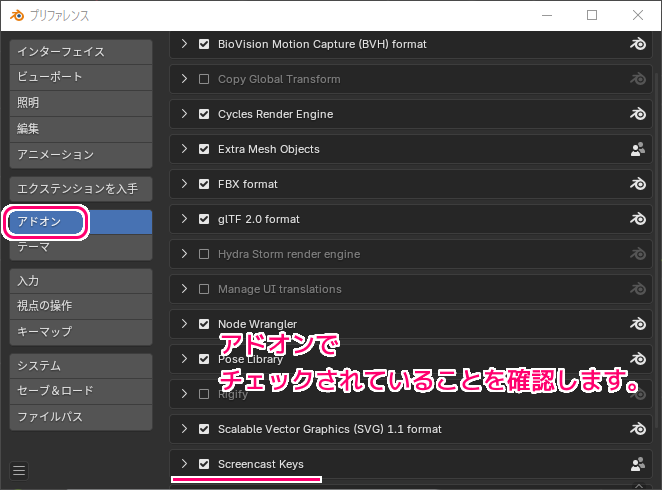Expand BioVision Motion Capture addon details
Viewport: 662px width, 490px height.
184,44
